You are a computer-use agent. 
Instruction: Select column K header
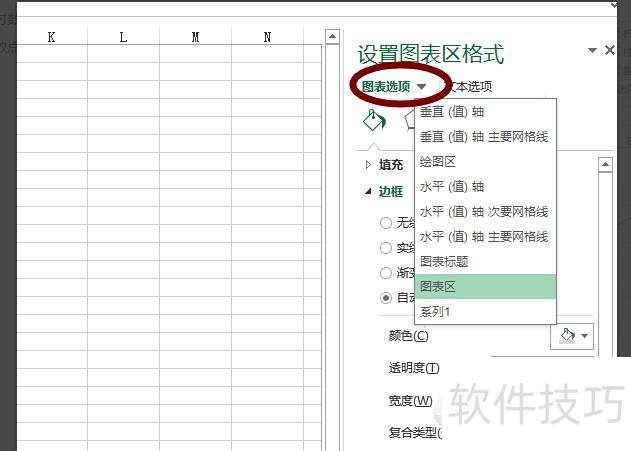click(x=52, y=37)
